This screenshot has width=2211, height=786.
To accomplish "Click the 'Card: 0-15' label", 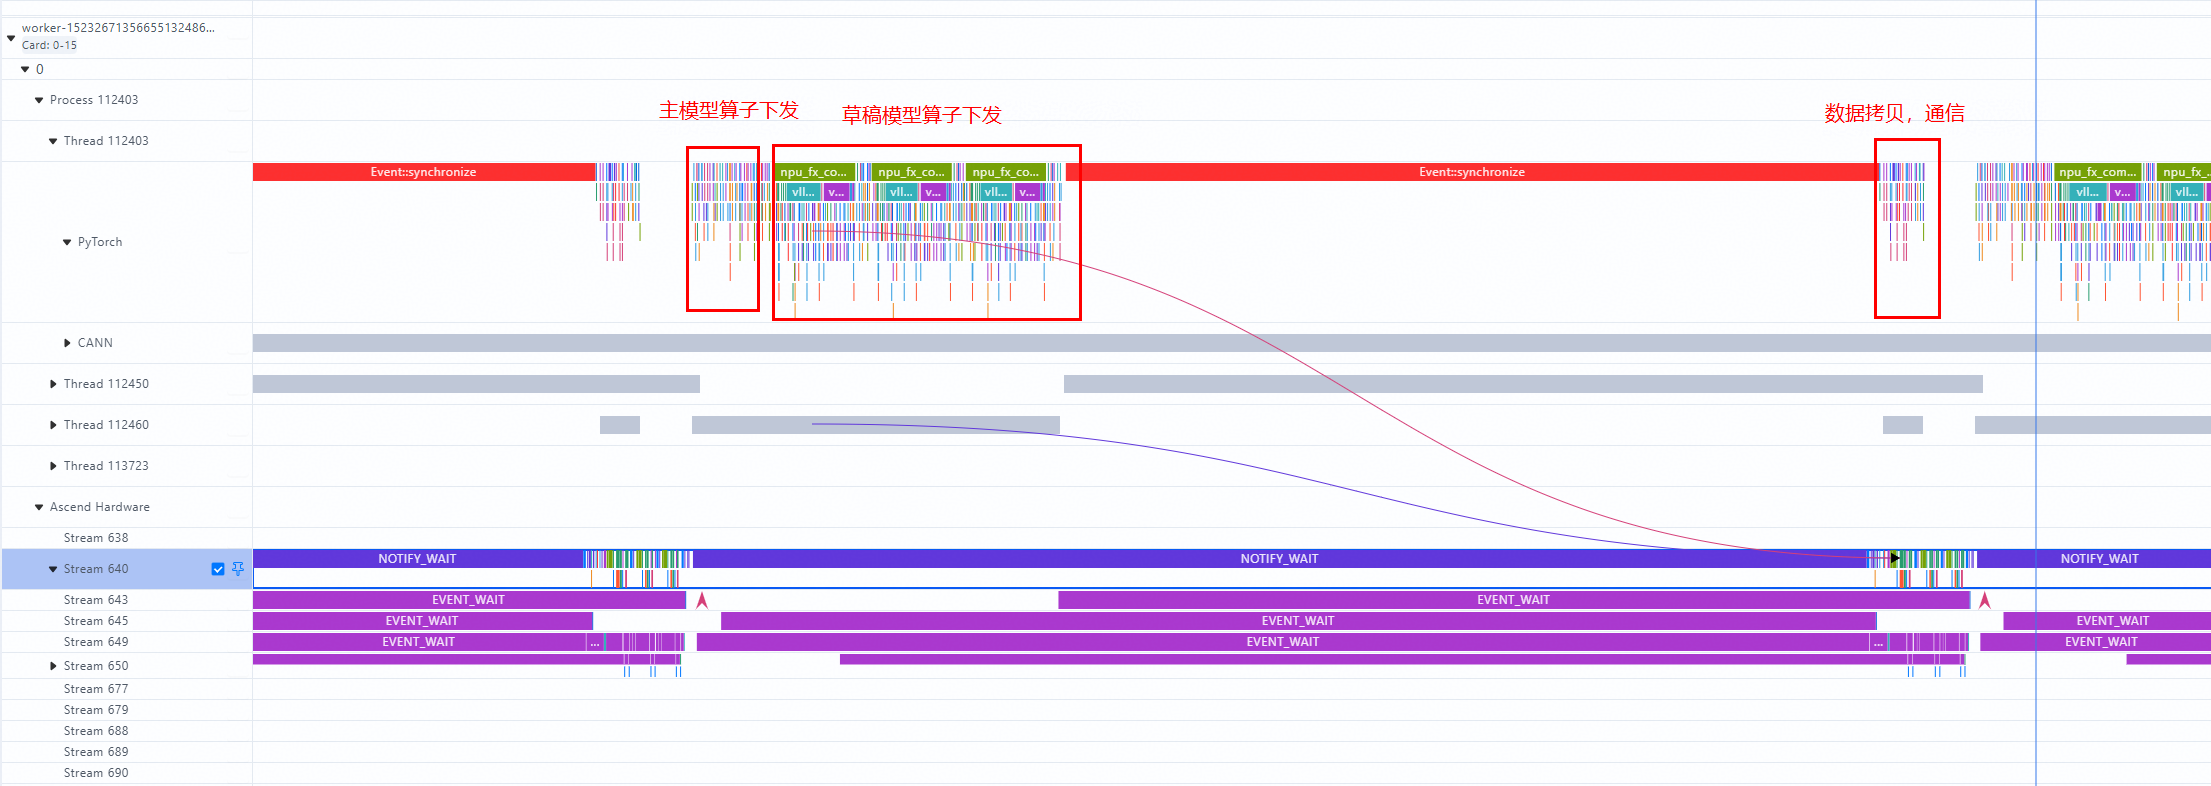I will click(49, 45).
